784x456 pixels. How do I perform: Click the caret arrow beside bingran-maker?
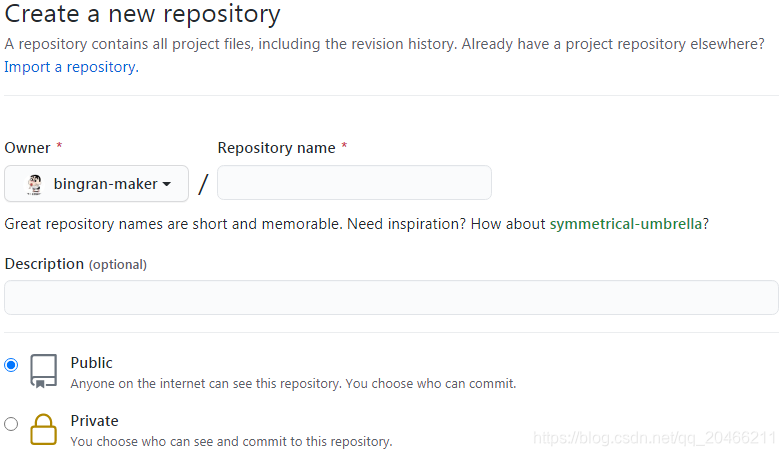point(167,184)
